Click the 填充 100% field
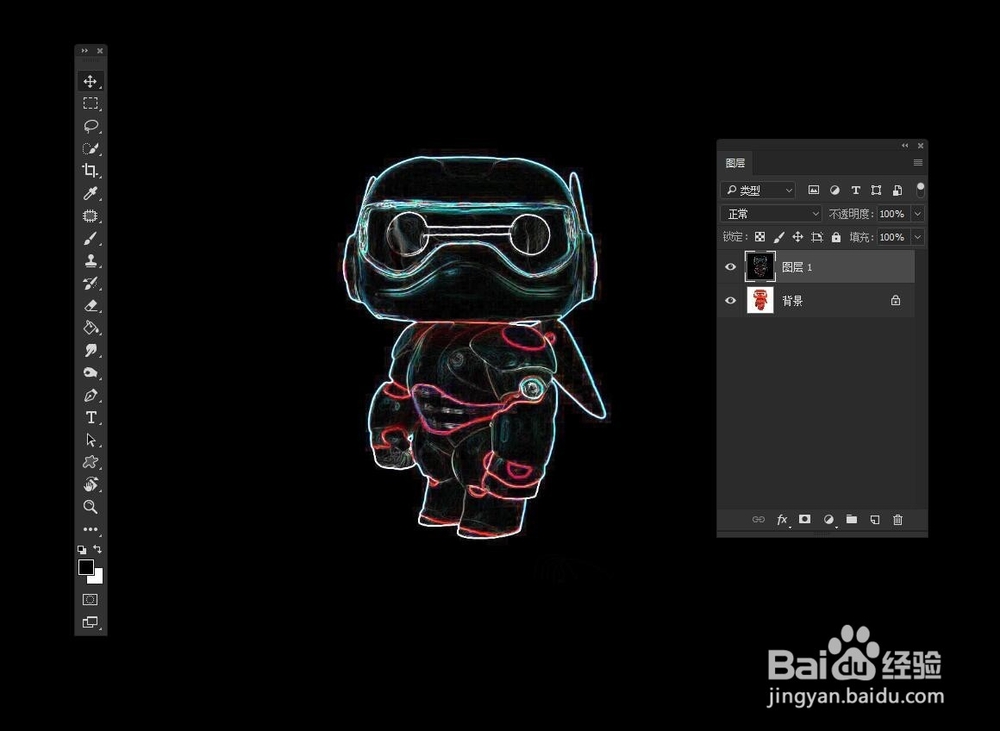This screenshot has width=1000, height=731. coord(892,237)
